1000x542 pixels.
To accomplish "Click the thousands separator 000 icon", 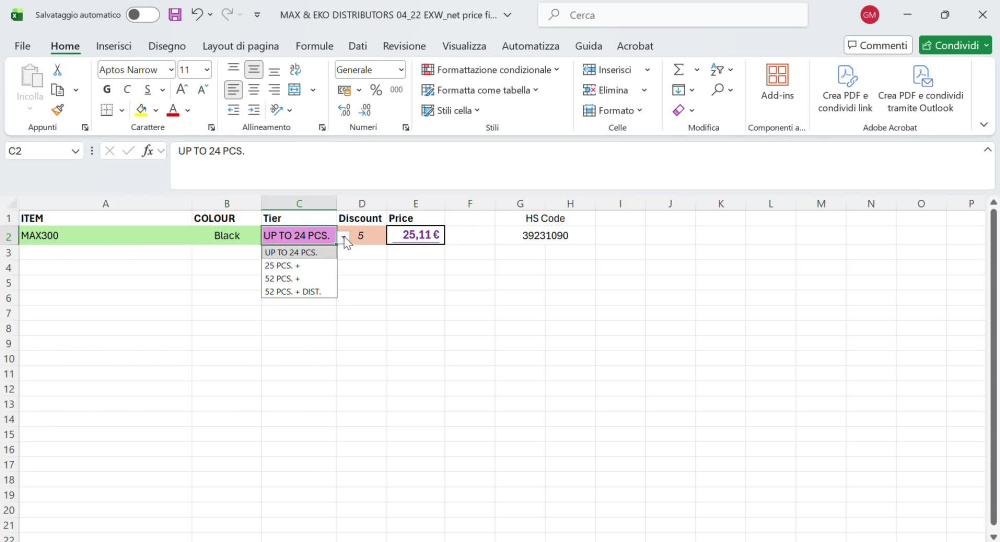I will tap(397, 90).
